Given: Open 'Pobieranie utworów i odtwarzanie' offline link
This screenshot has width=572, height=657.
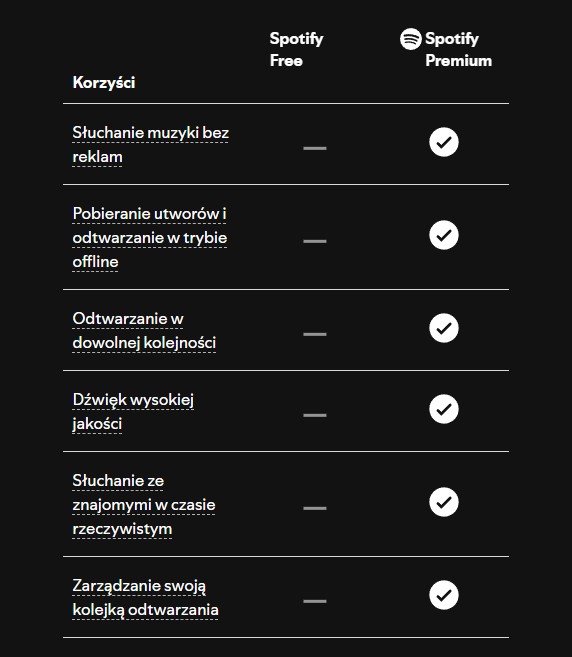Looking at the screenshot, I should (150, 238).
